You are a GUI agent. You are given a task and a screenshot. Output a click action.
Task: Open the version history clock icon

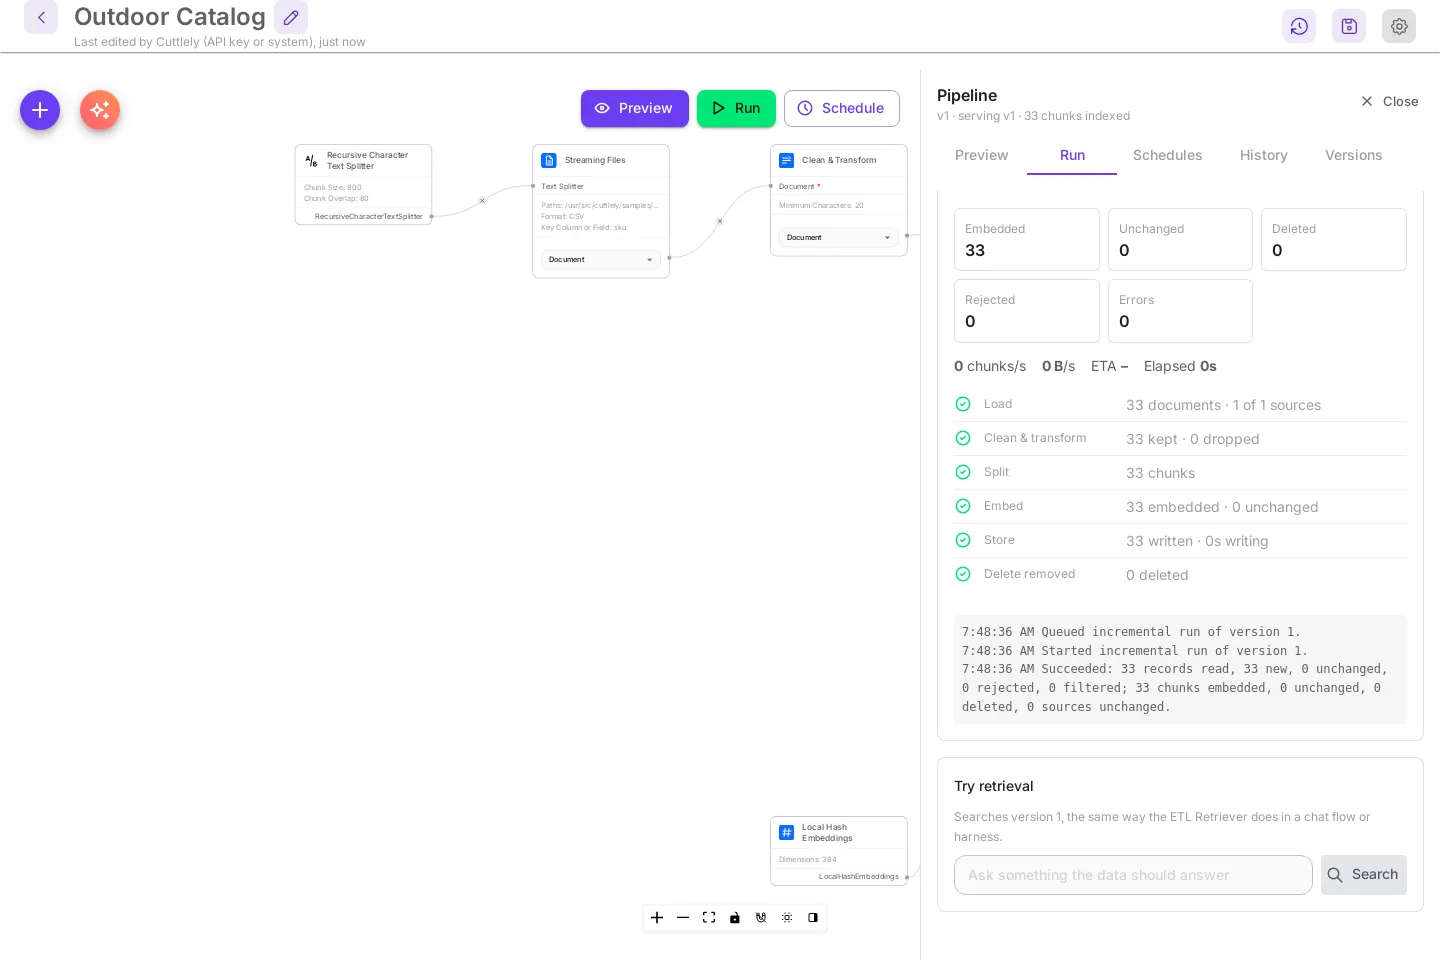[1299, 26]
